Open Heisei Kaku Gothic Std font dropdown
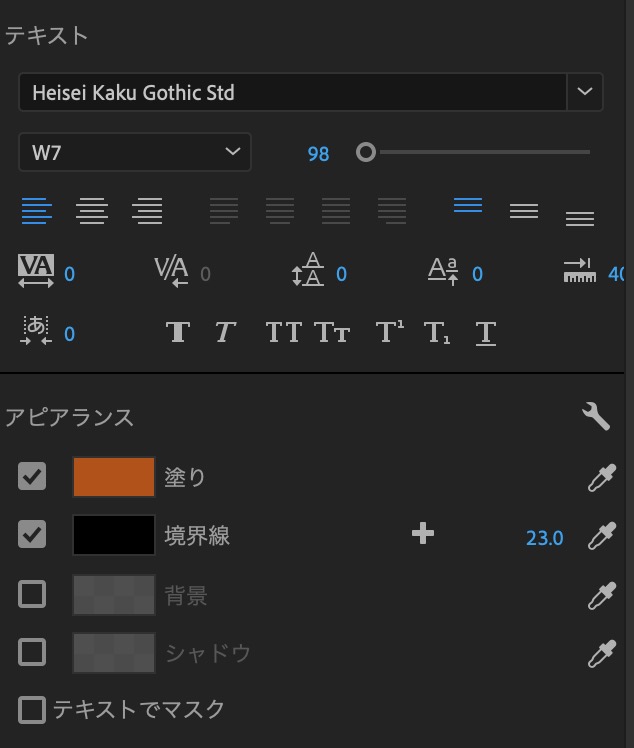 [x=585, y=92]
